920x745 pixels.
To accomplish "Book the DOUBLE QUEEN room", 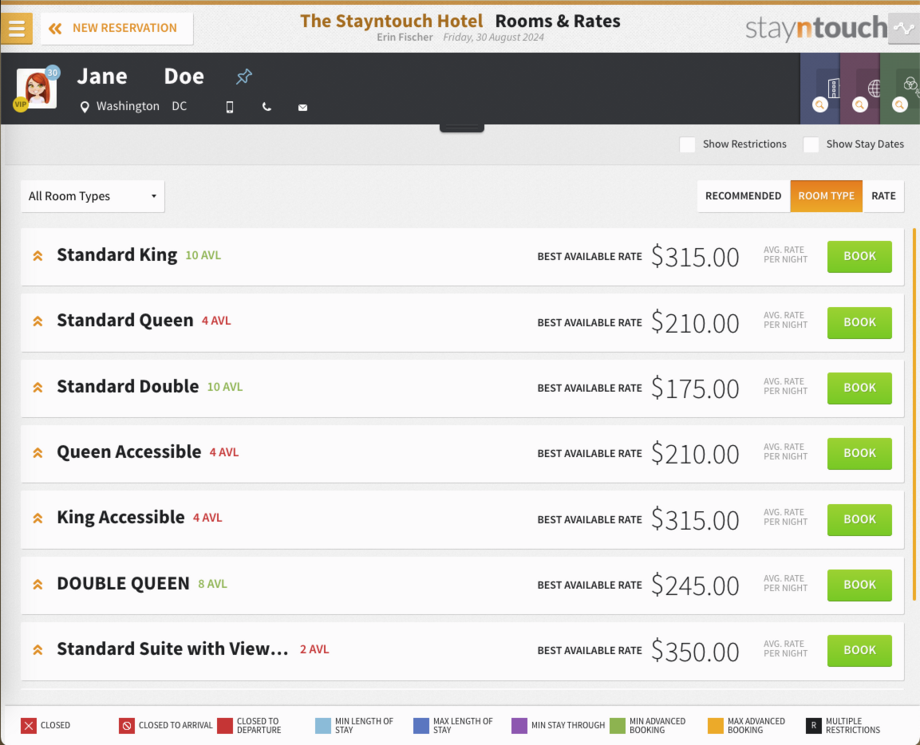I will tap(860, 585).
